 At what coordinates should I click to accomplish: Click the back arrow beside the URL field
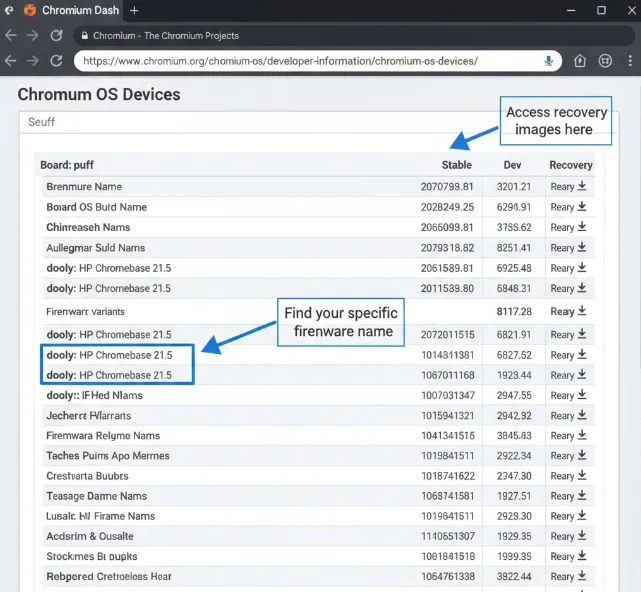11,61
